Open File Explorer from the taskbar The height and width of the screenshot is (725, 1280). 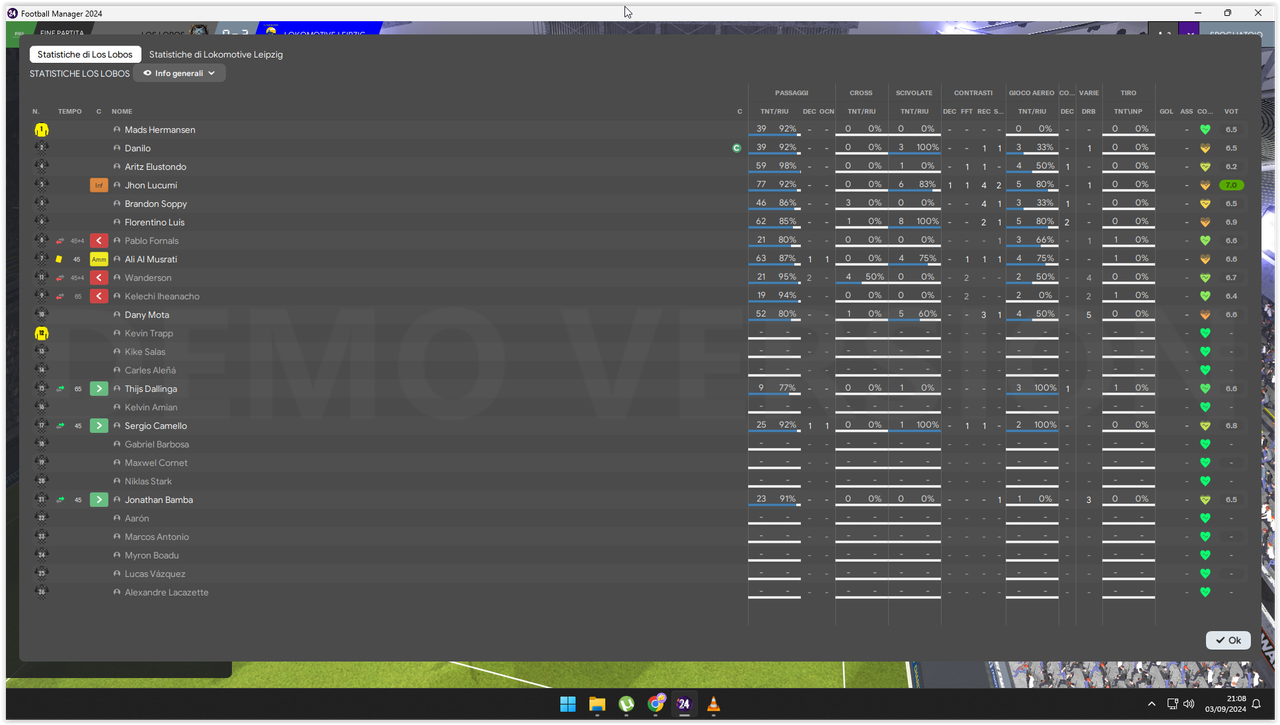597,704
